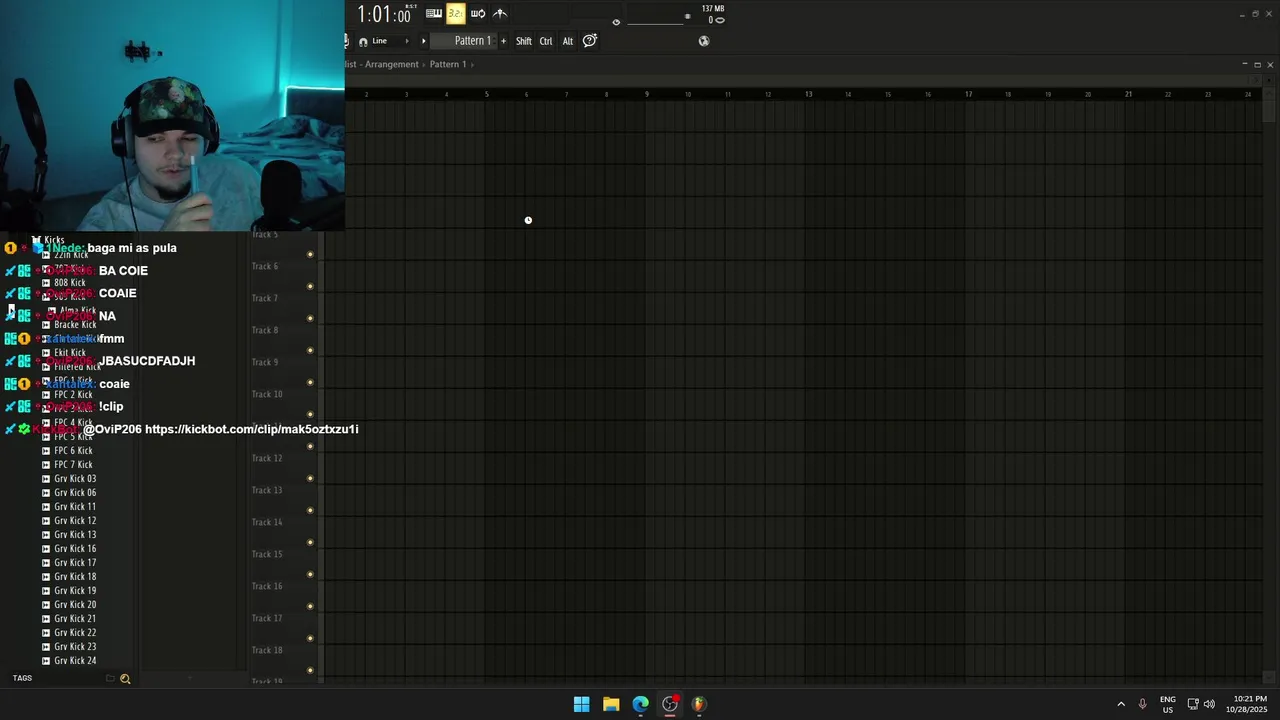The image size is (1280, 720).
Task: Select the Grv Kick 16 sample
Action: (75, 549)
